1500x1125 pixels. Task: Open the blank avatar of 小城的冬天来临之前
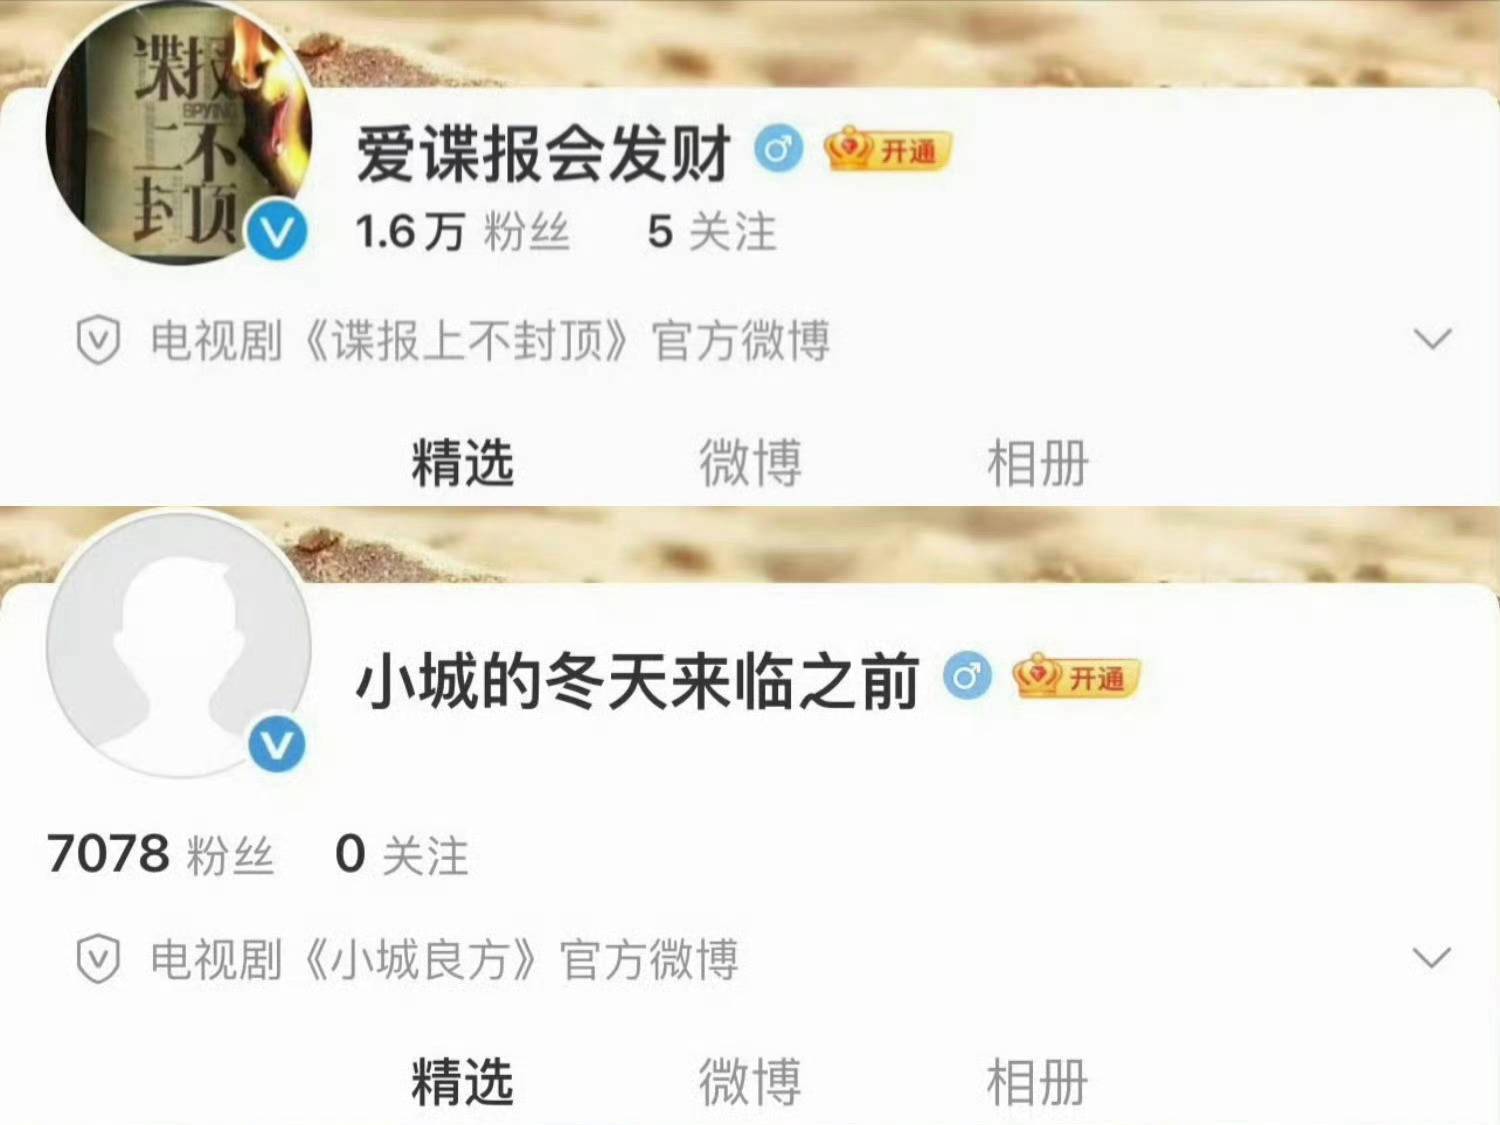[180, 645]
